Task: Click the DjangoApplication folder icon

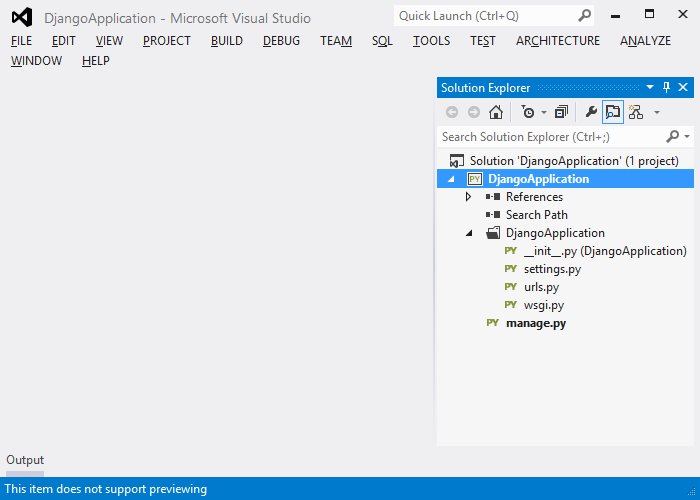Action: tap(493, 233)
